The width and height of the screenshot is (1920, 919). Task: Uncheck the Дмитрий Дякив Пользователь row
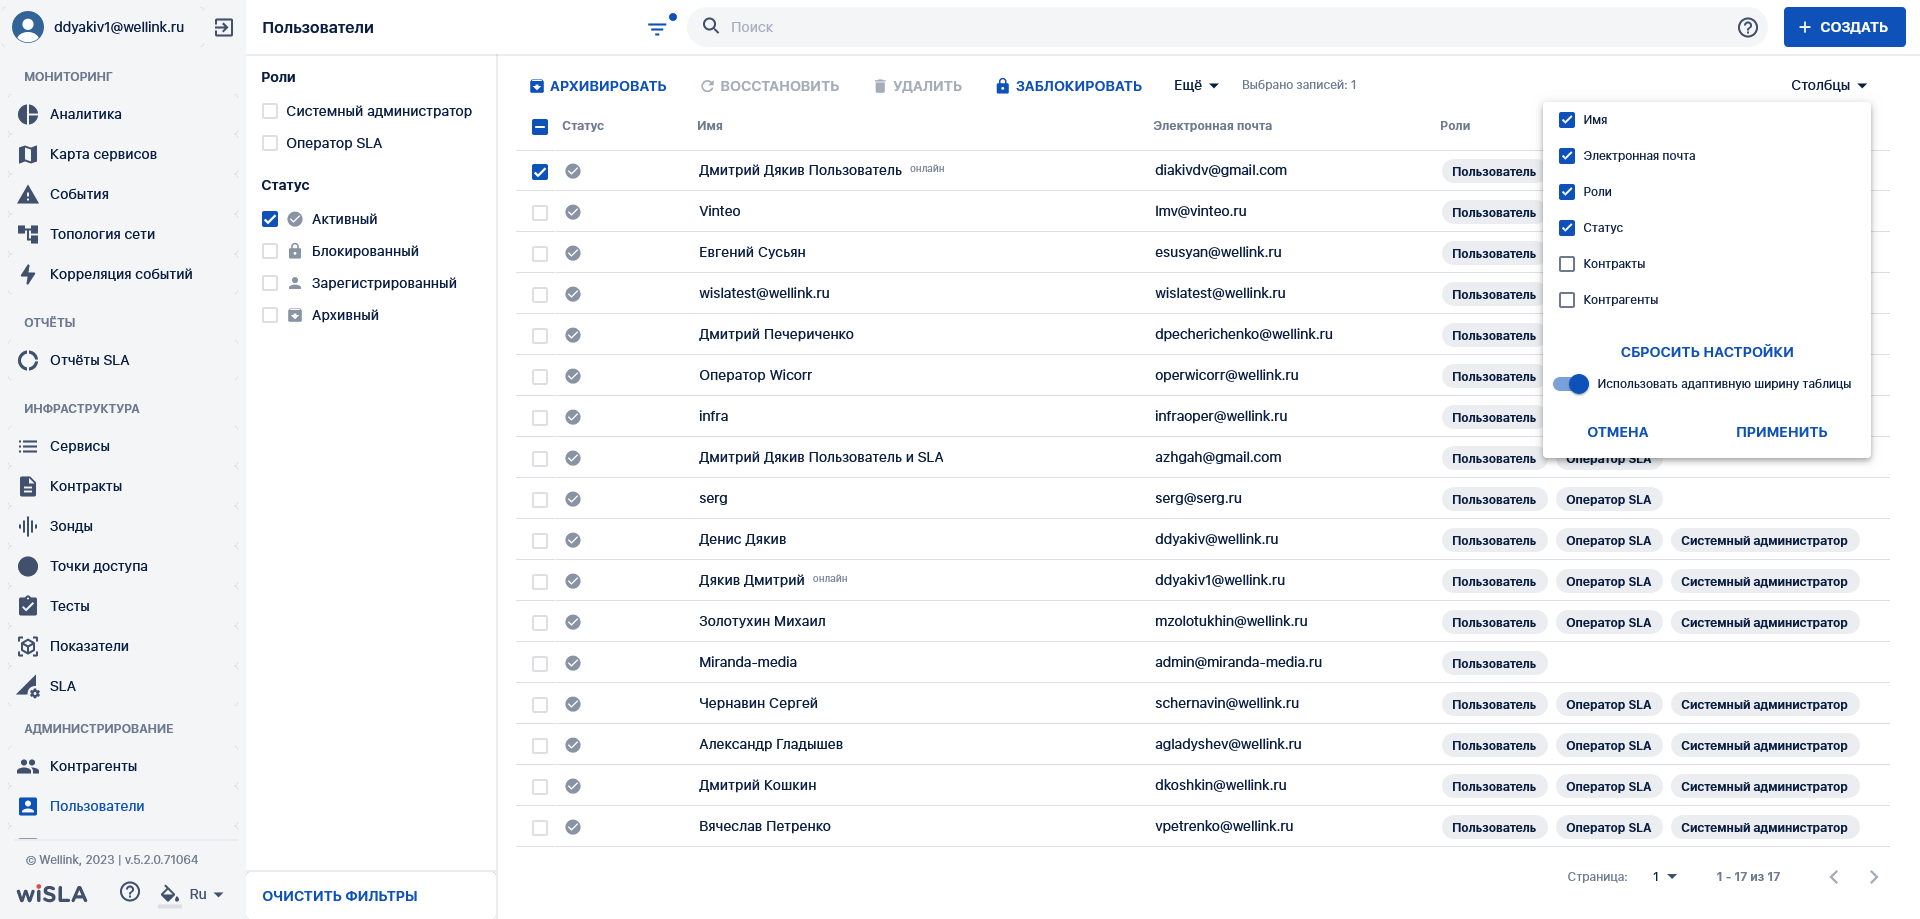[540, 172]
